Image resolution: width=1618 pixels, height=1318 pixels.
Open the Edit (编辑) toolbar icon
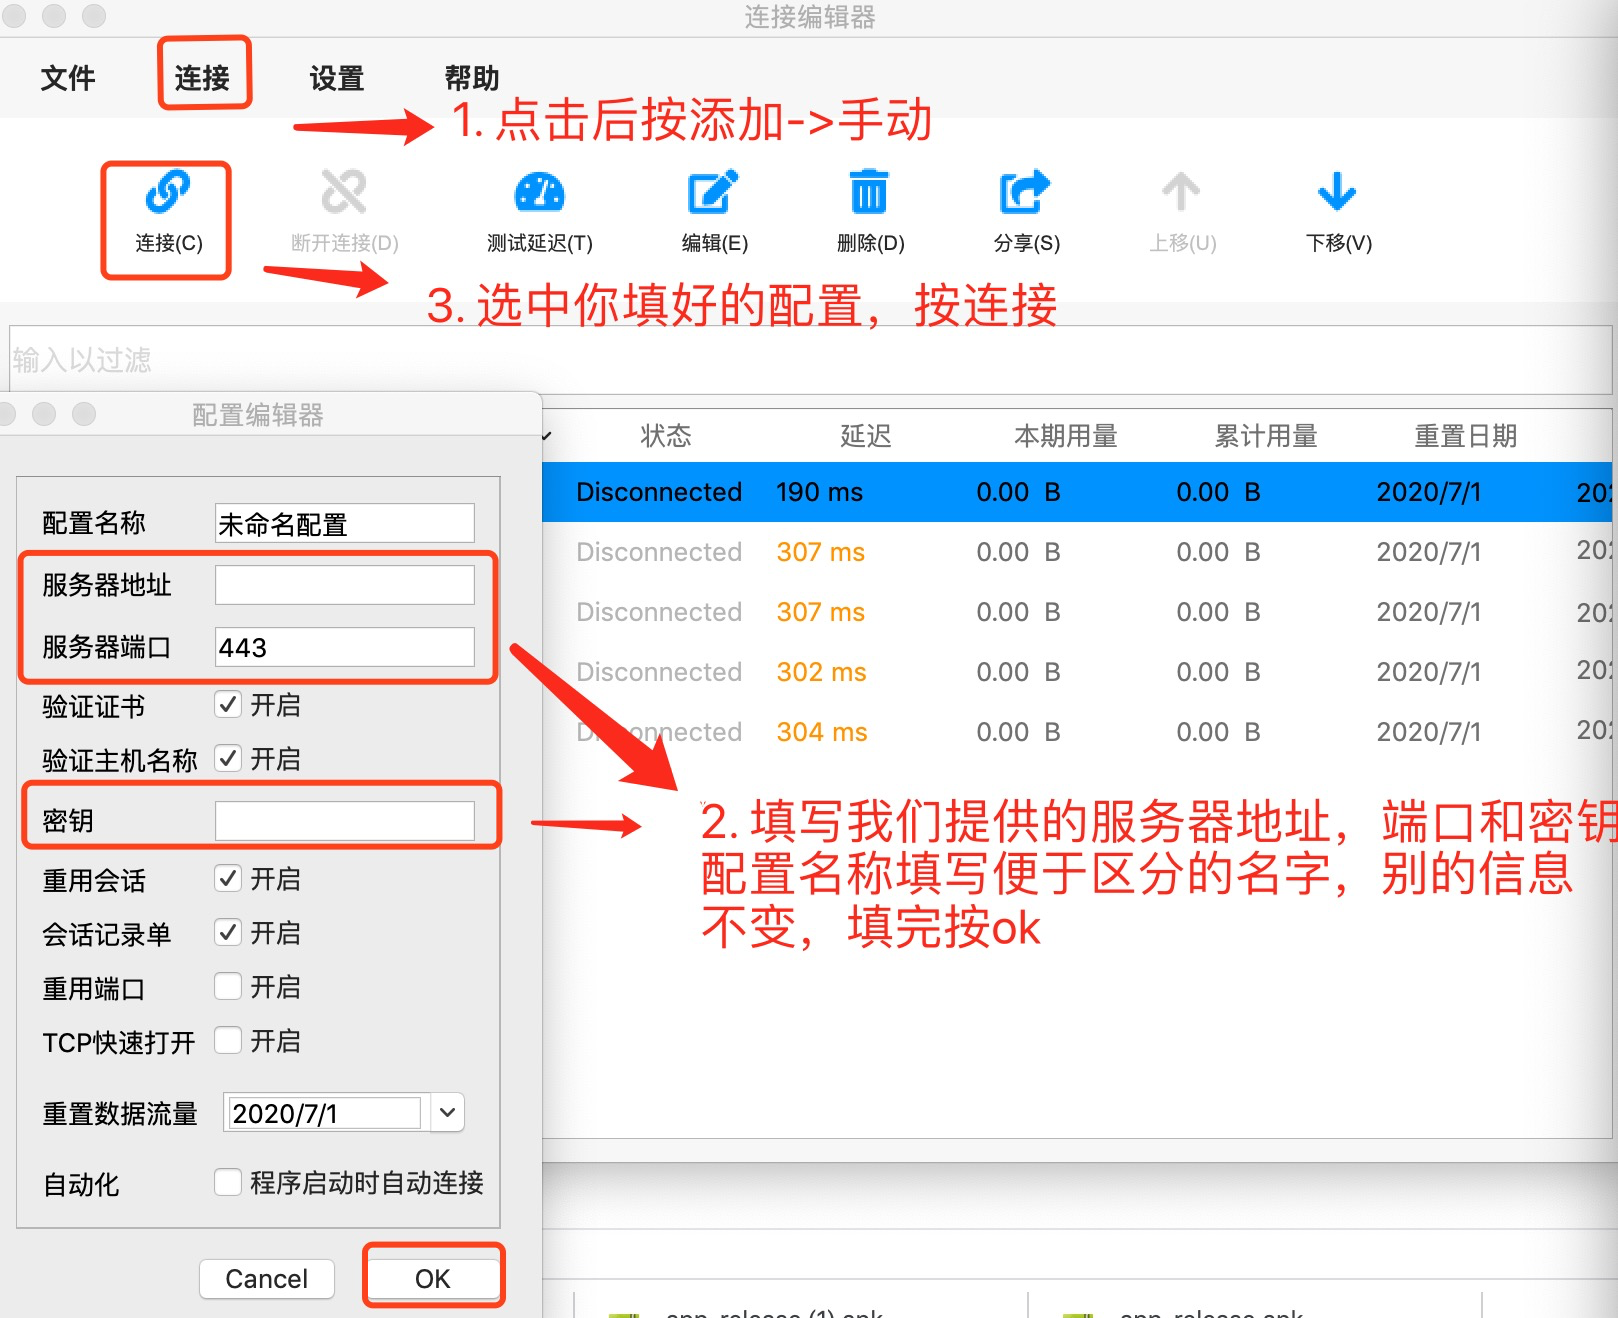[x=713, y=194]
